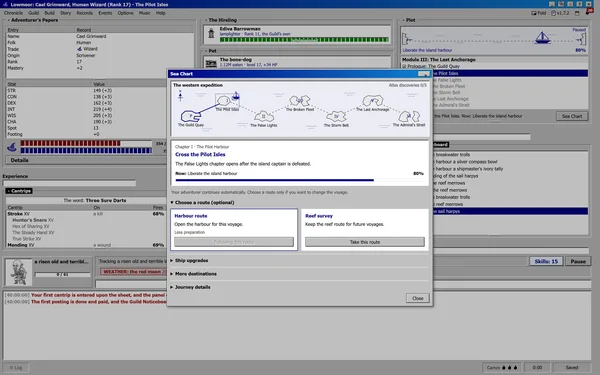Click the monster portrait thumbnail
Image resolution: width=600 pixels, height=375 pixels.
tap(18, 272)
